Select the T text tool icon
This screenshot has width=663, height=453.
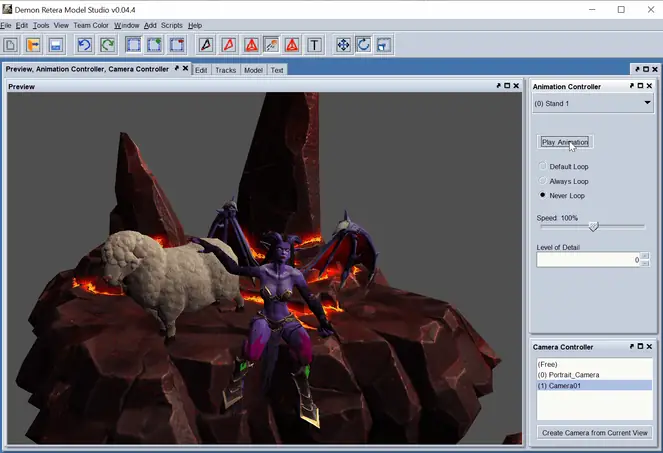(314, 45)
